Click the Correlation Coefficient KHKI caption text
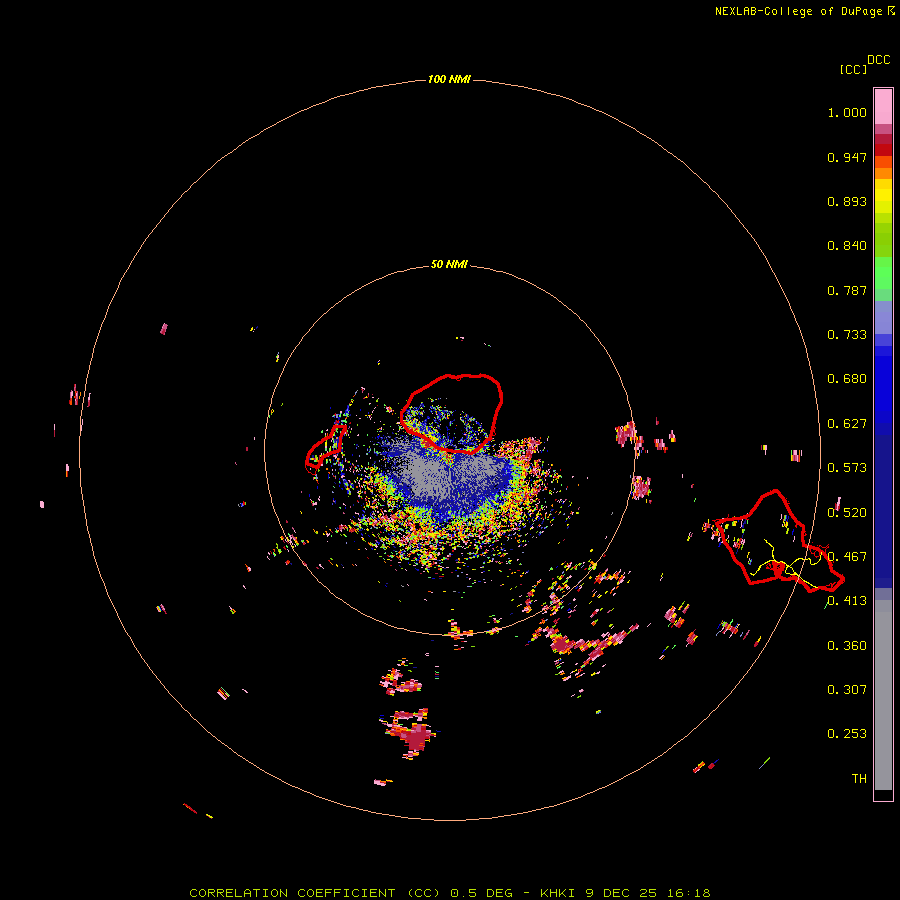Image resolution: width=900 pixels, height=900 pixels. pyautogui.click(x=450, y=893)
